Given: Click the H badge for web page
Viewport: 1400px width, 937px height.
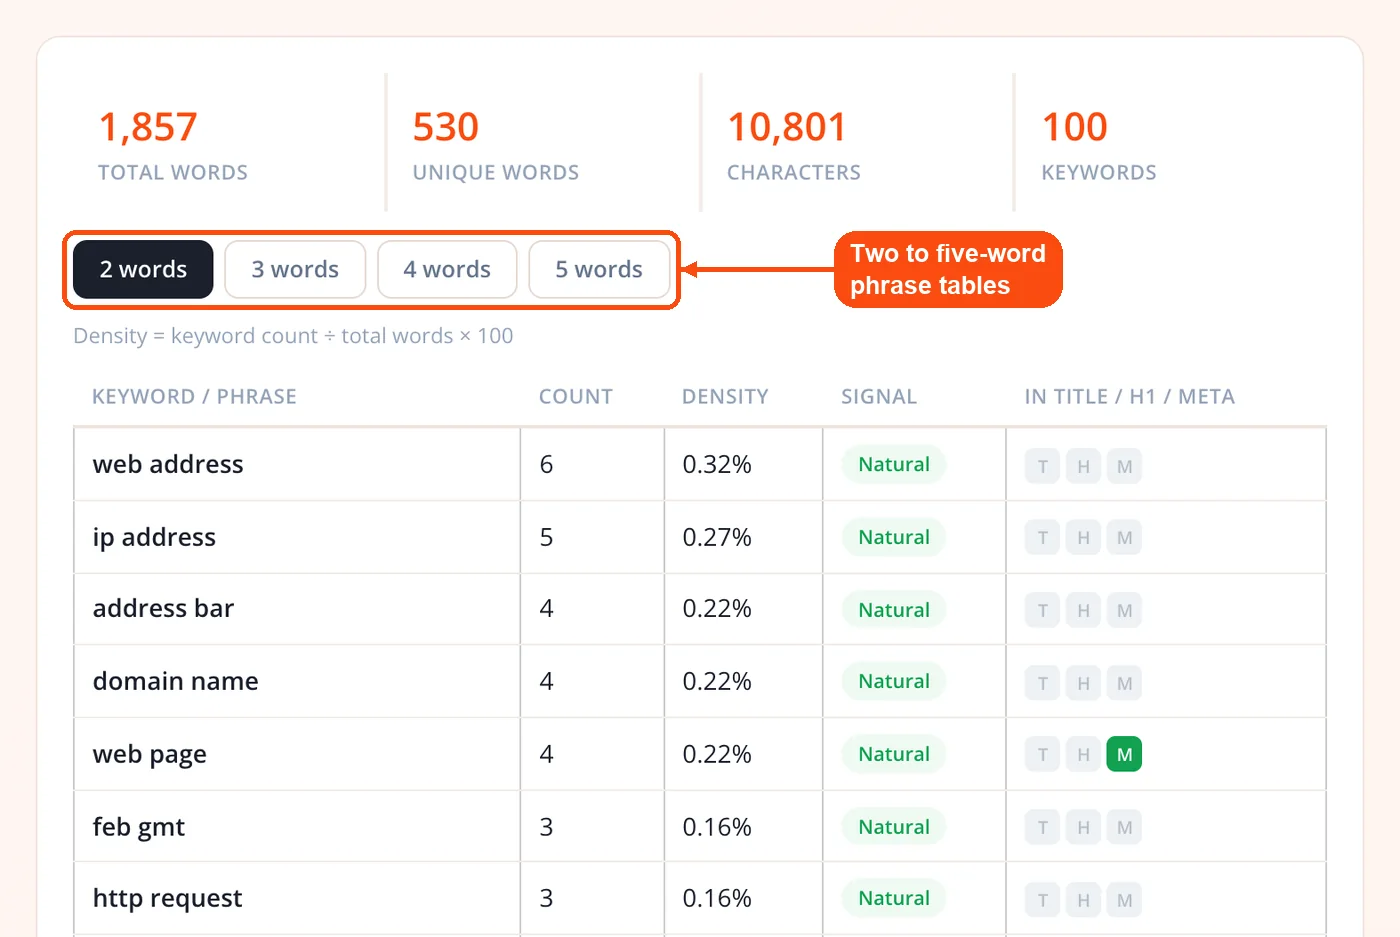Looking at the screenshot, I should click(x=1083, y=755).
